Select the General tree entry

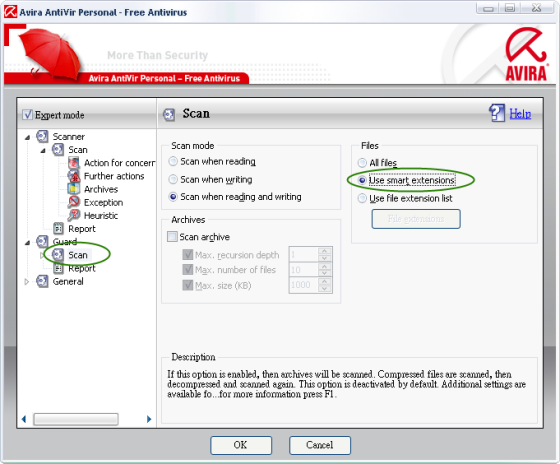click(68, 281)
